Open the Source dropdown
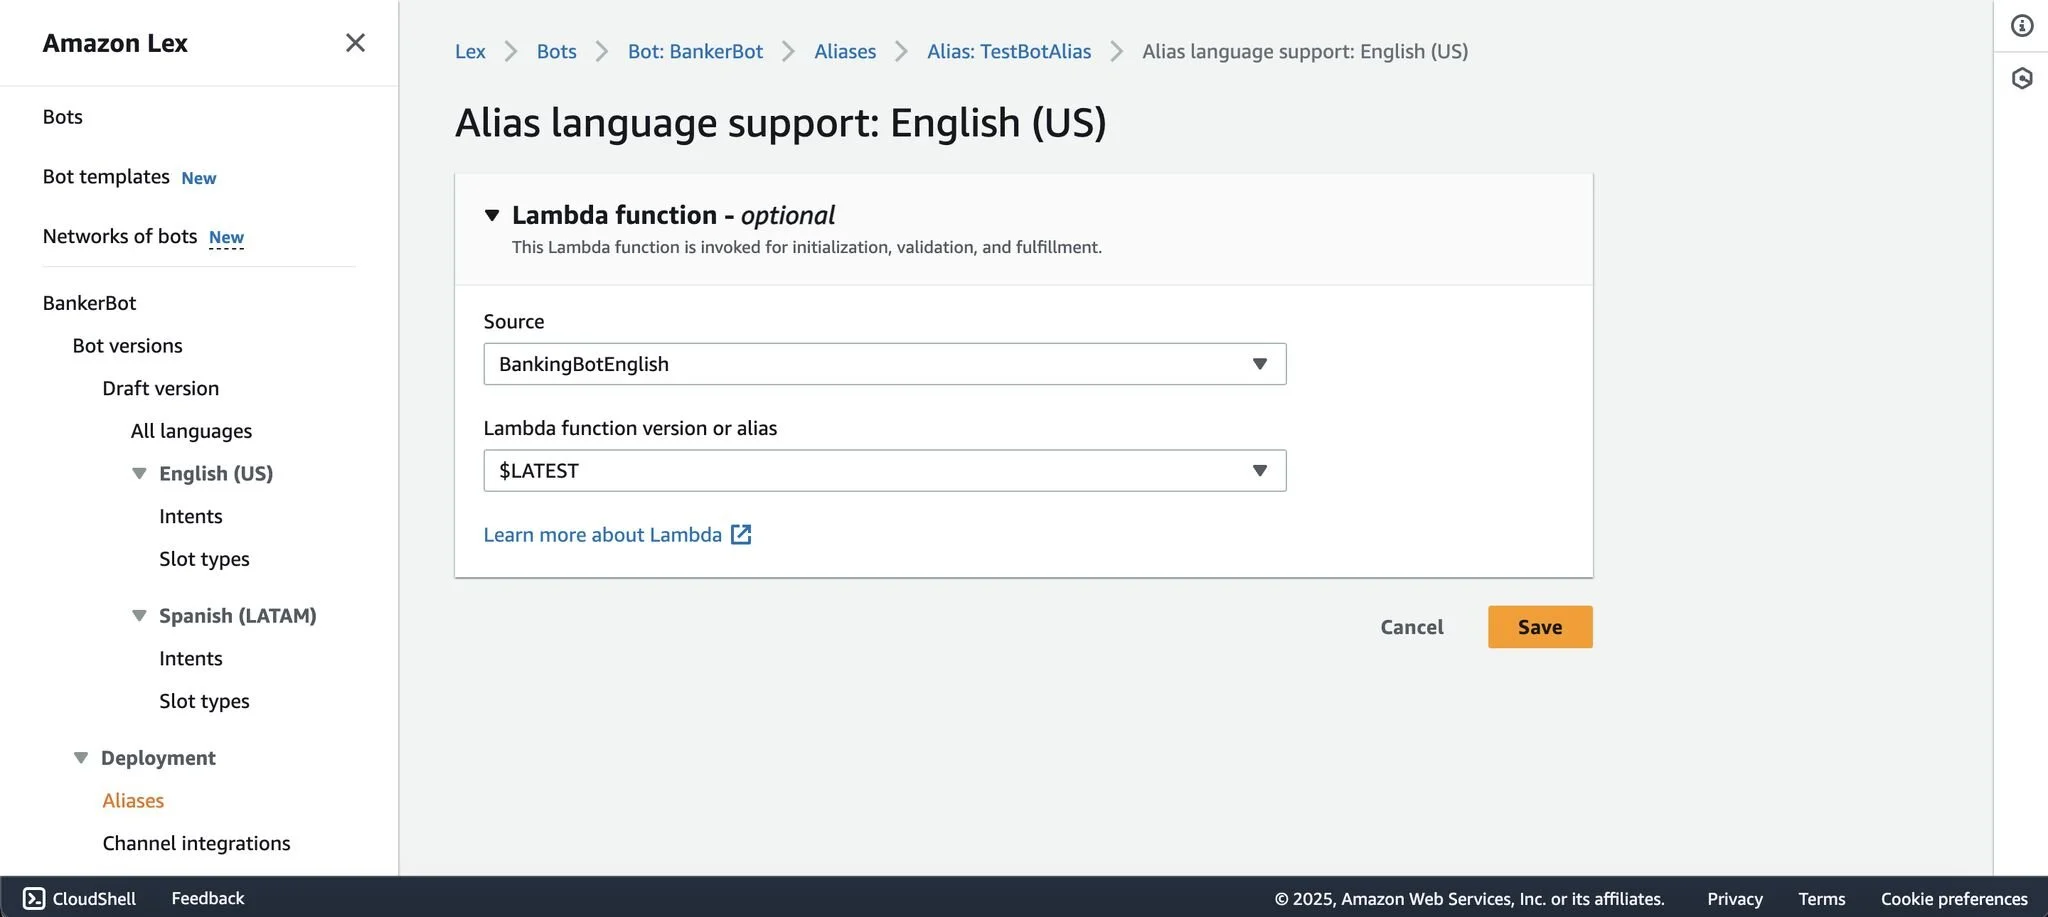 coord(884,364)
